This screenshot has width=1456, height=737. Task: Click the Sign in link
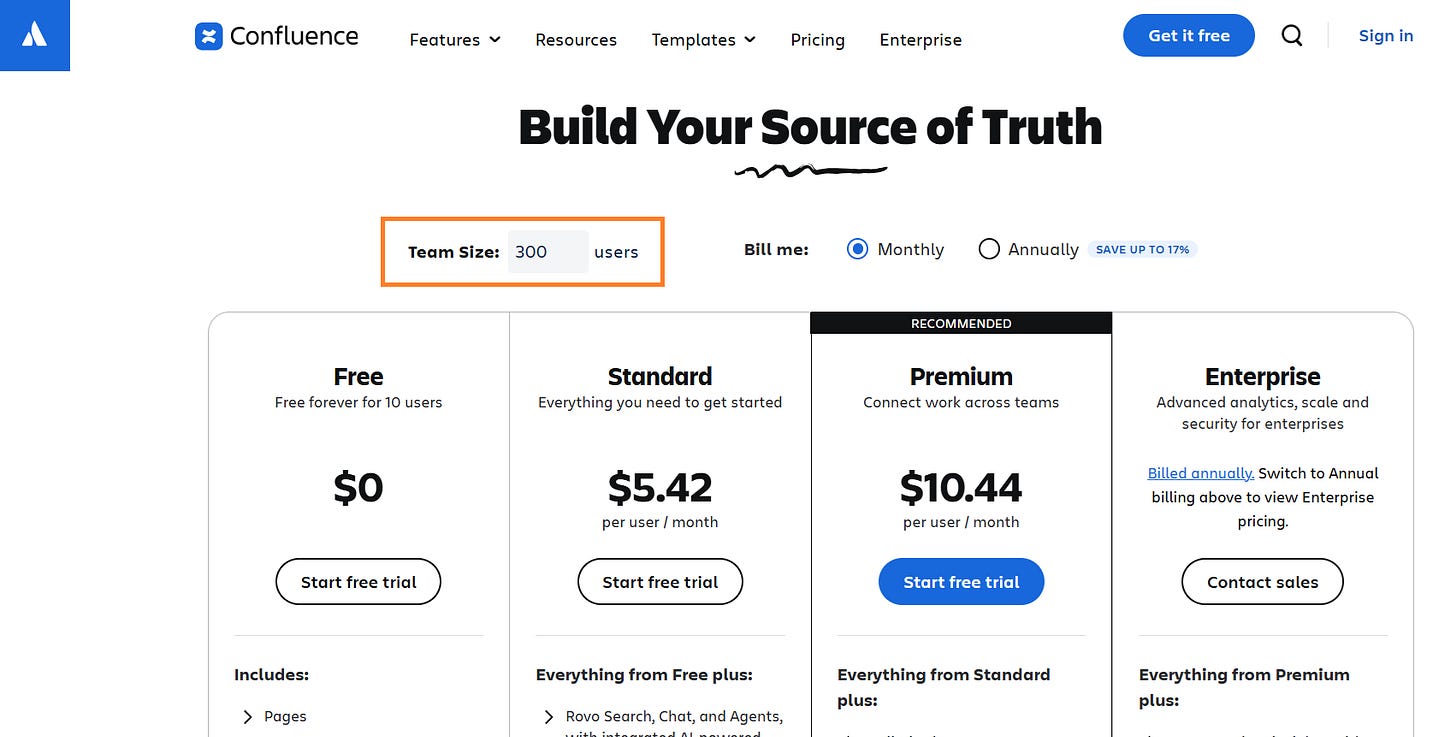(x=1385, y=36)
